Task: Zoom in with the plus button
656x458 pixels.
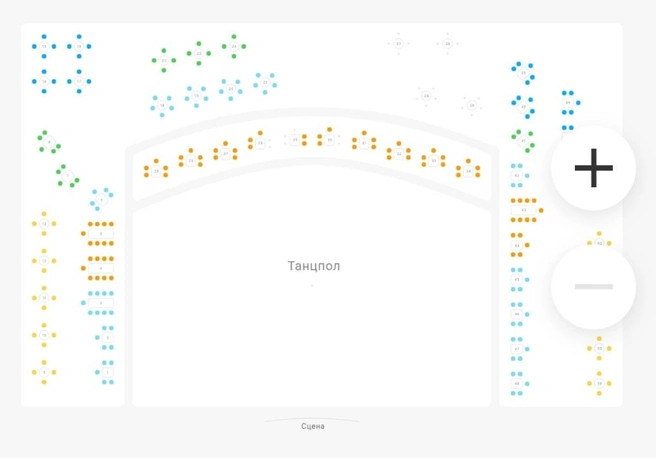Action: [x=593, y=168]
